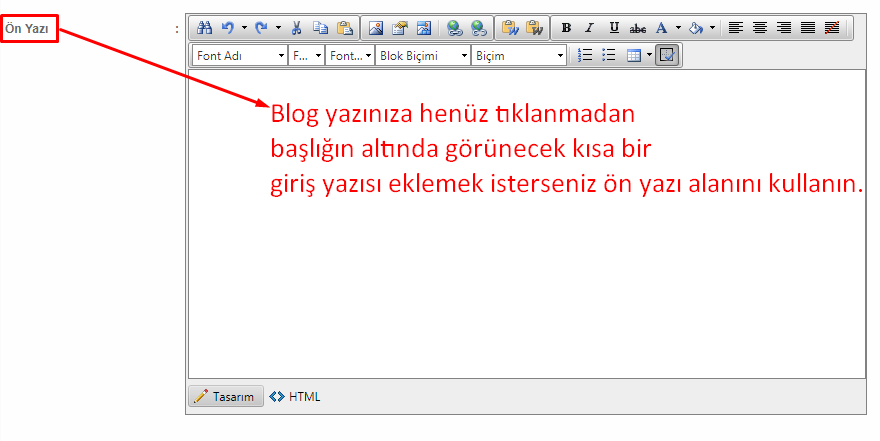Toggle the active editor mode button beside table
The width and height of the screenshot is (880, 441).
click(667, 55)
